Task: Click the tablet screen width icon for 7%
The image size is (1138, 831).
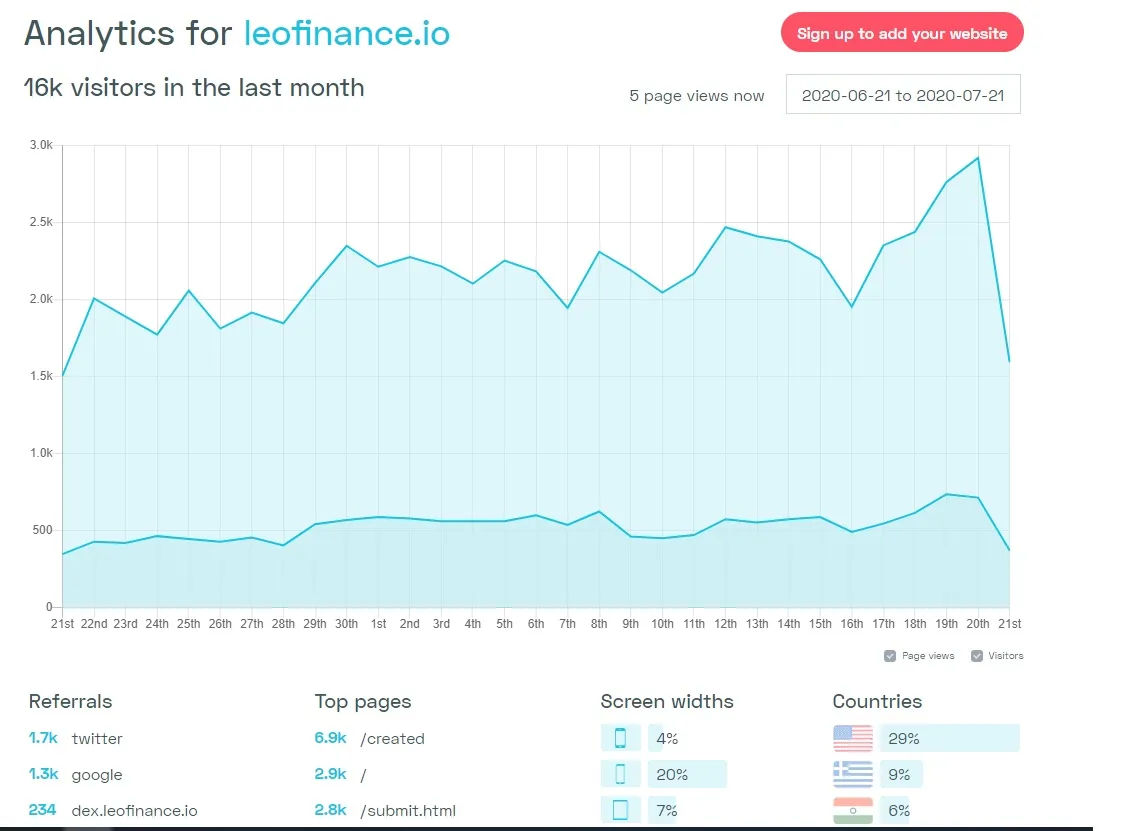Action: point(621,810)
